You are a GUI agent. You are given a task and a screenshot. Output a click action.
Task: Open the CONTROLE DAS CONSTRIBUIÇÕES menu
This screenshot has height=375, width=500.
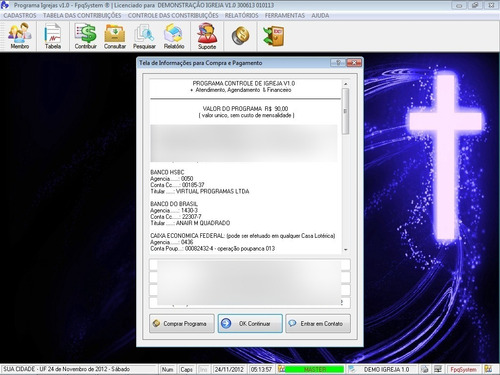pyautogui.click(x=173, y=15)
